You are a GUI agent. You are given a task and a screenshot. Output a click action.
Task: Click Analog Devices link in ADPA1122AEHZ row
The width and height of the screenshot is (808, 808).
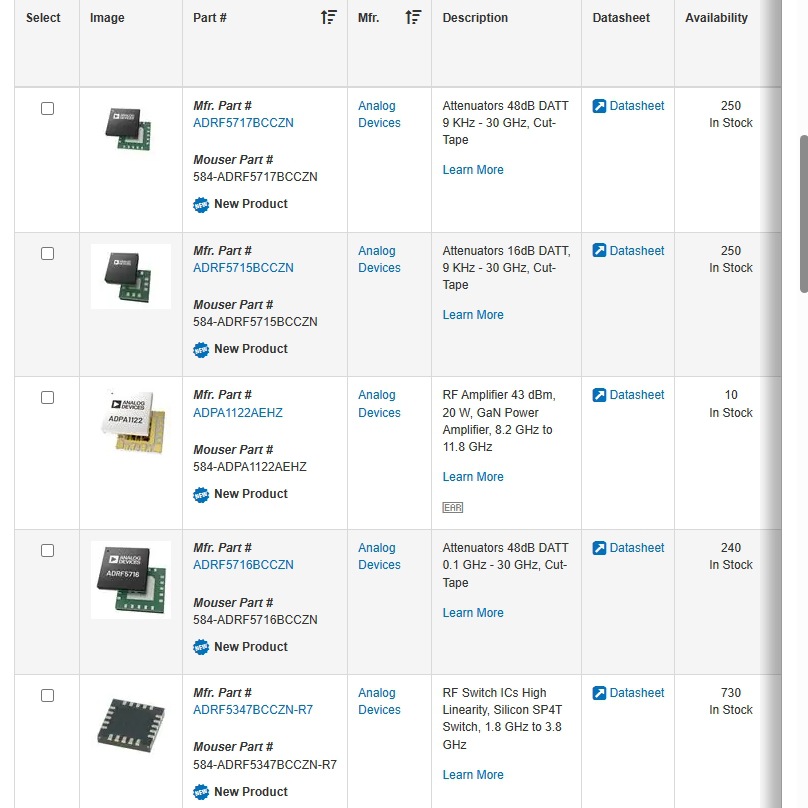tap(379, 403)
